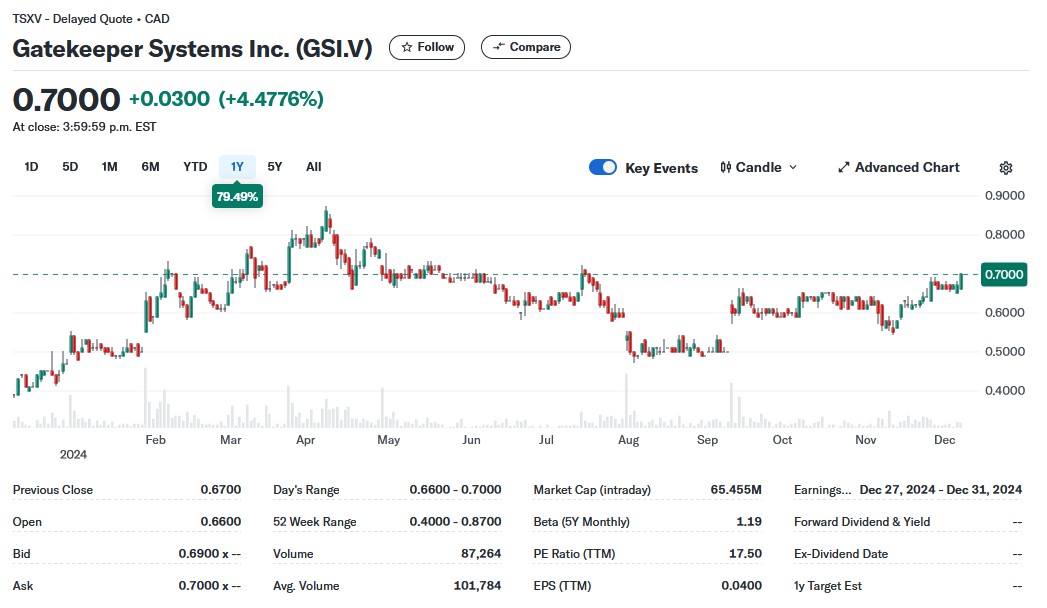Viewport: 1047px width, 608px height.
Task: Click the TSXV - Delayed Quote text
Action: [72, 19]
